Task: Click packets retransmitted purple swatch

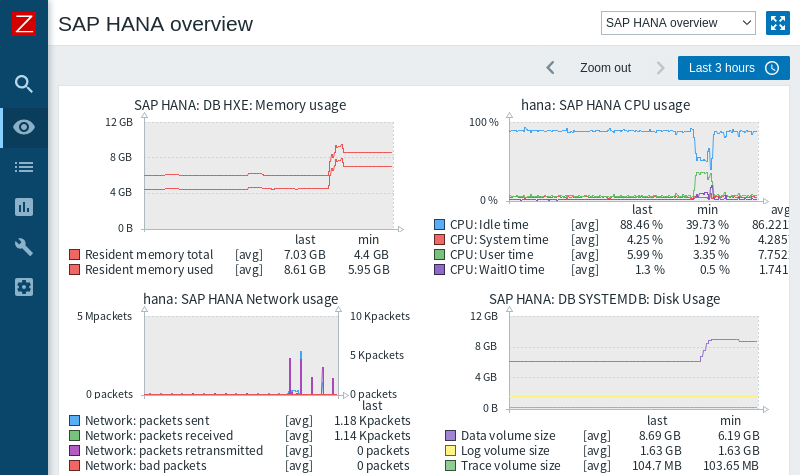Action: click(x=74, y=451)
